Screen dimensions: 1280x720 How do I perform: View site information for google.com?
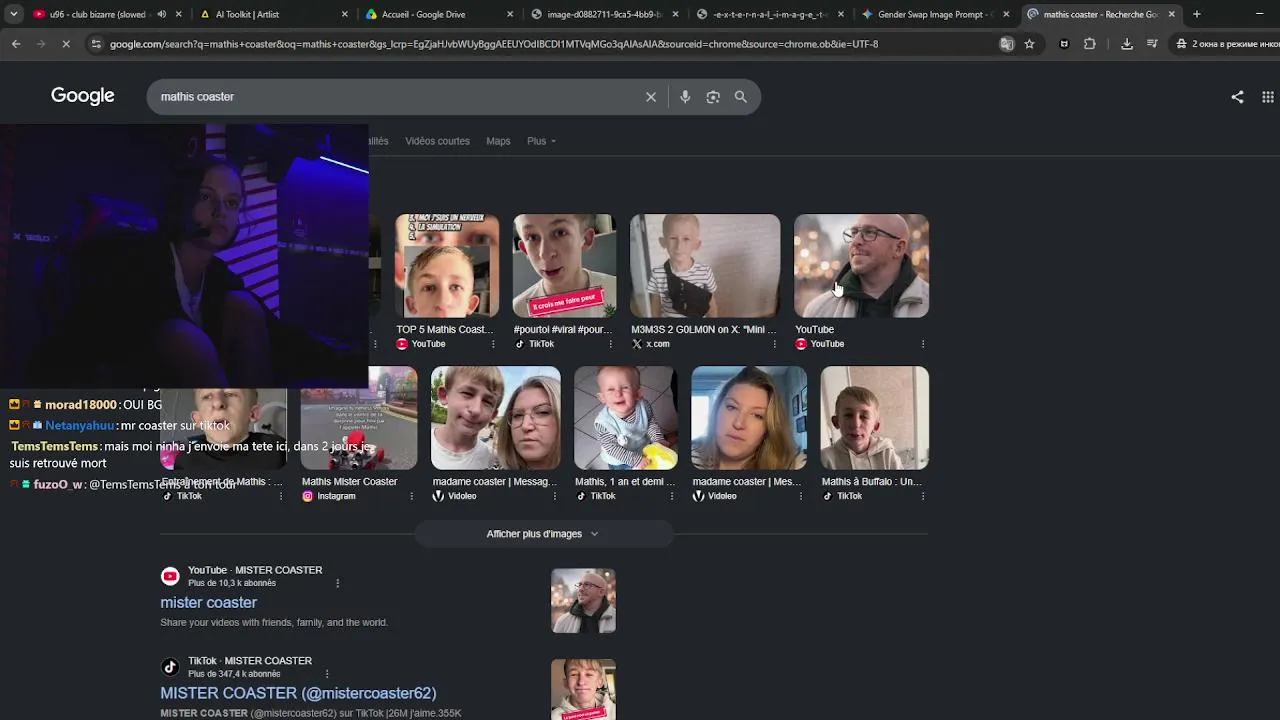[96, 44]
